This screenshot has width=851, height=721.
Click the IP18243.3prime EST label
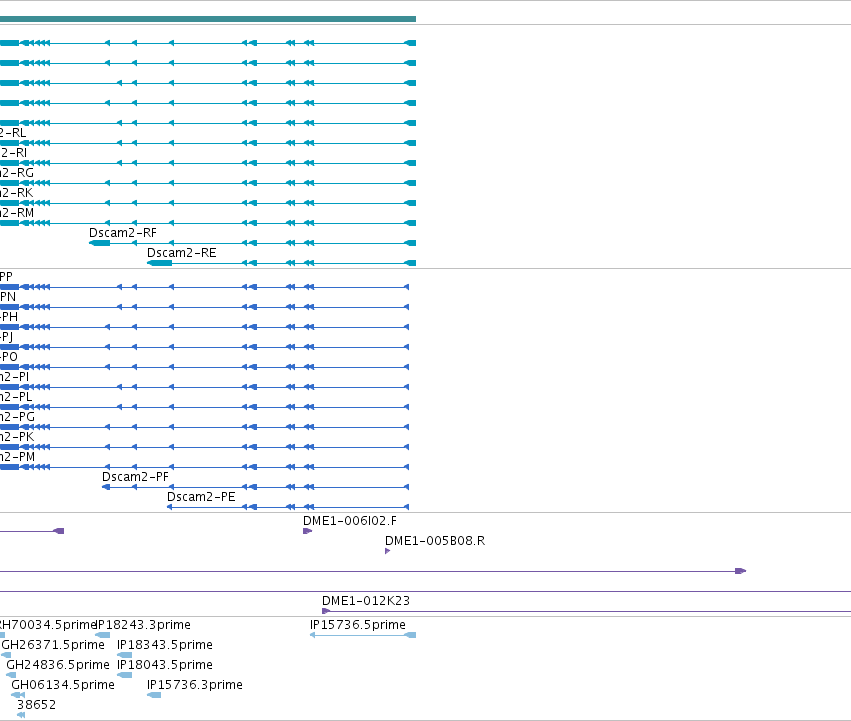pos(143,625)
